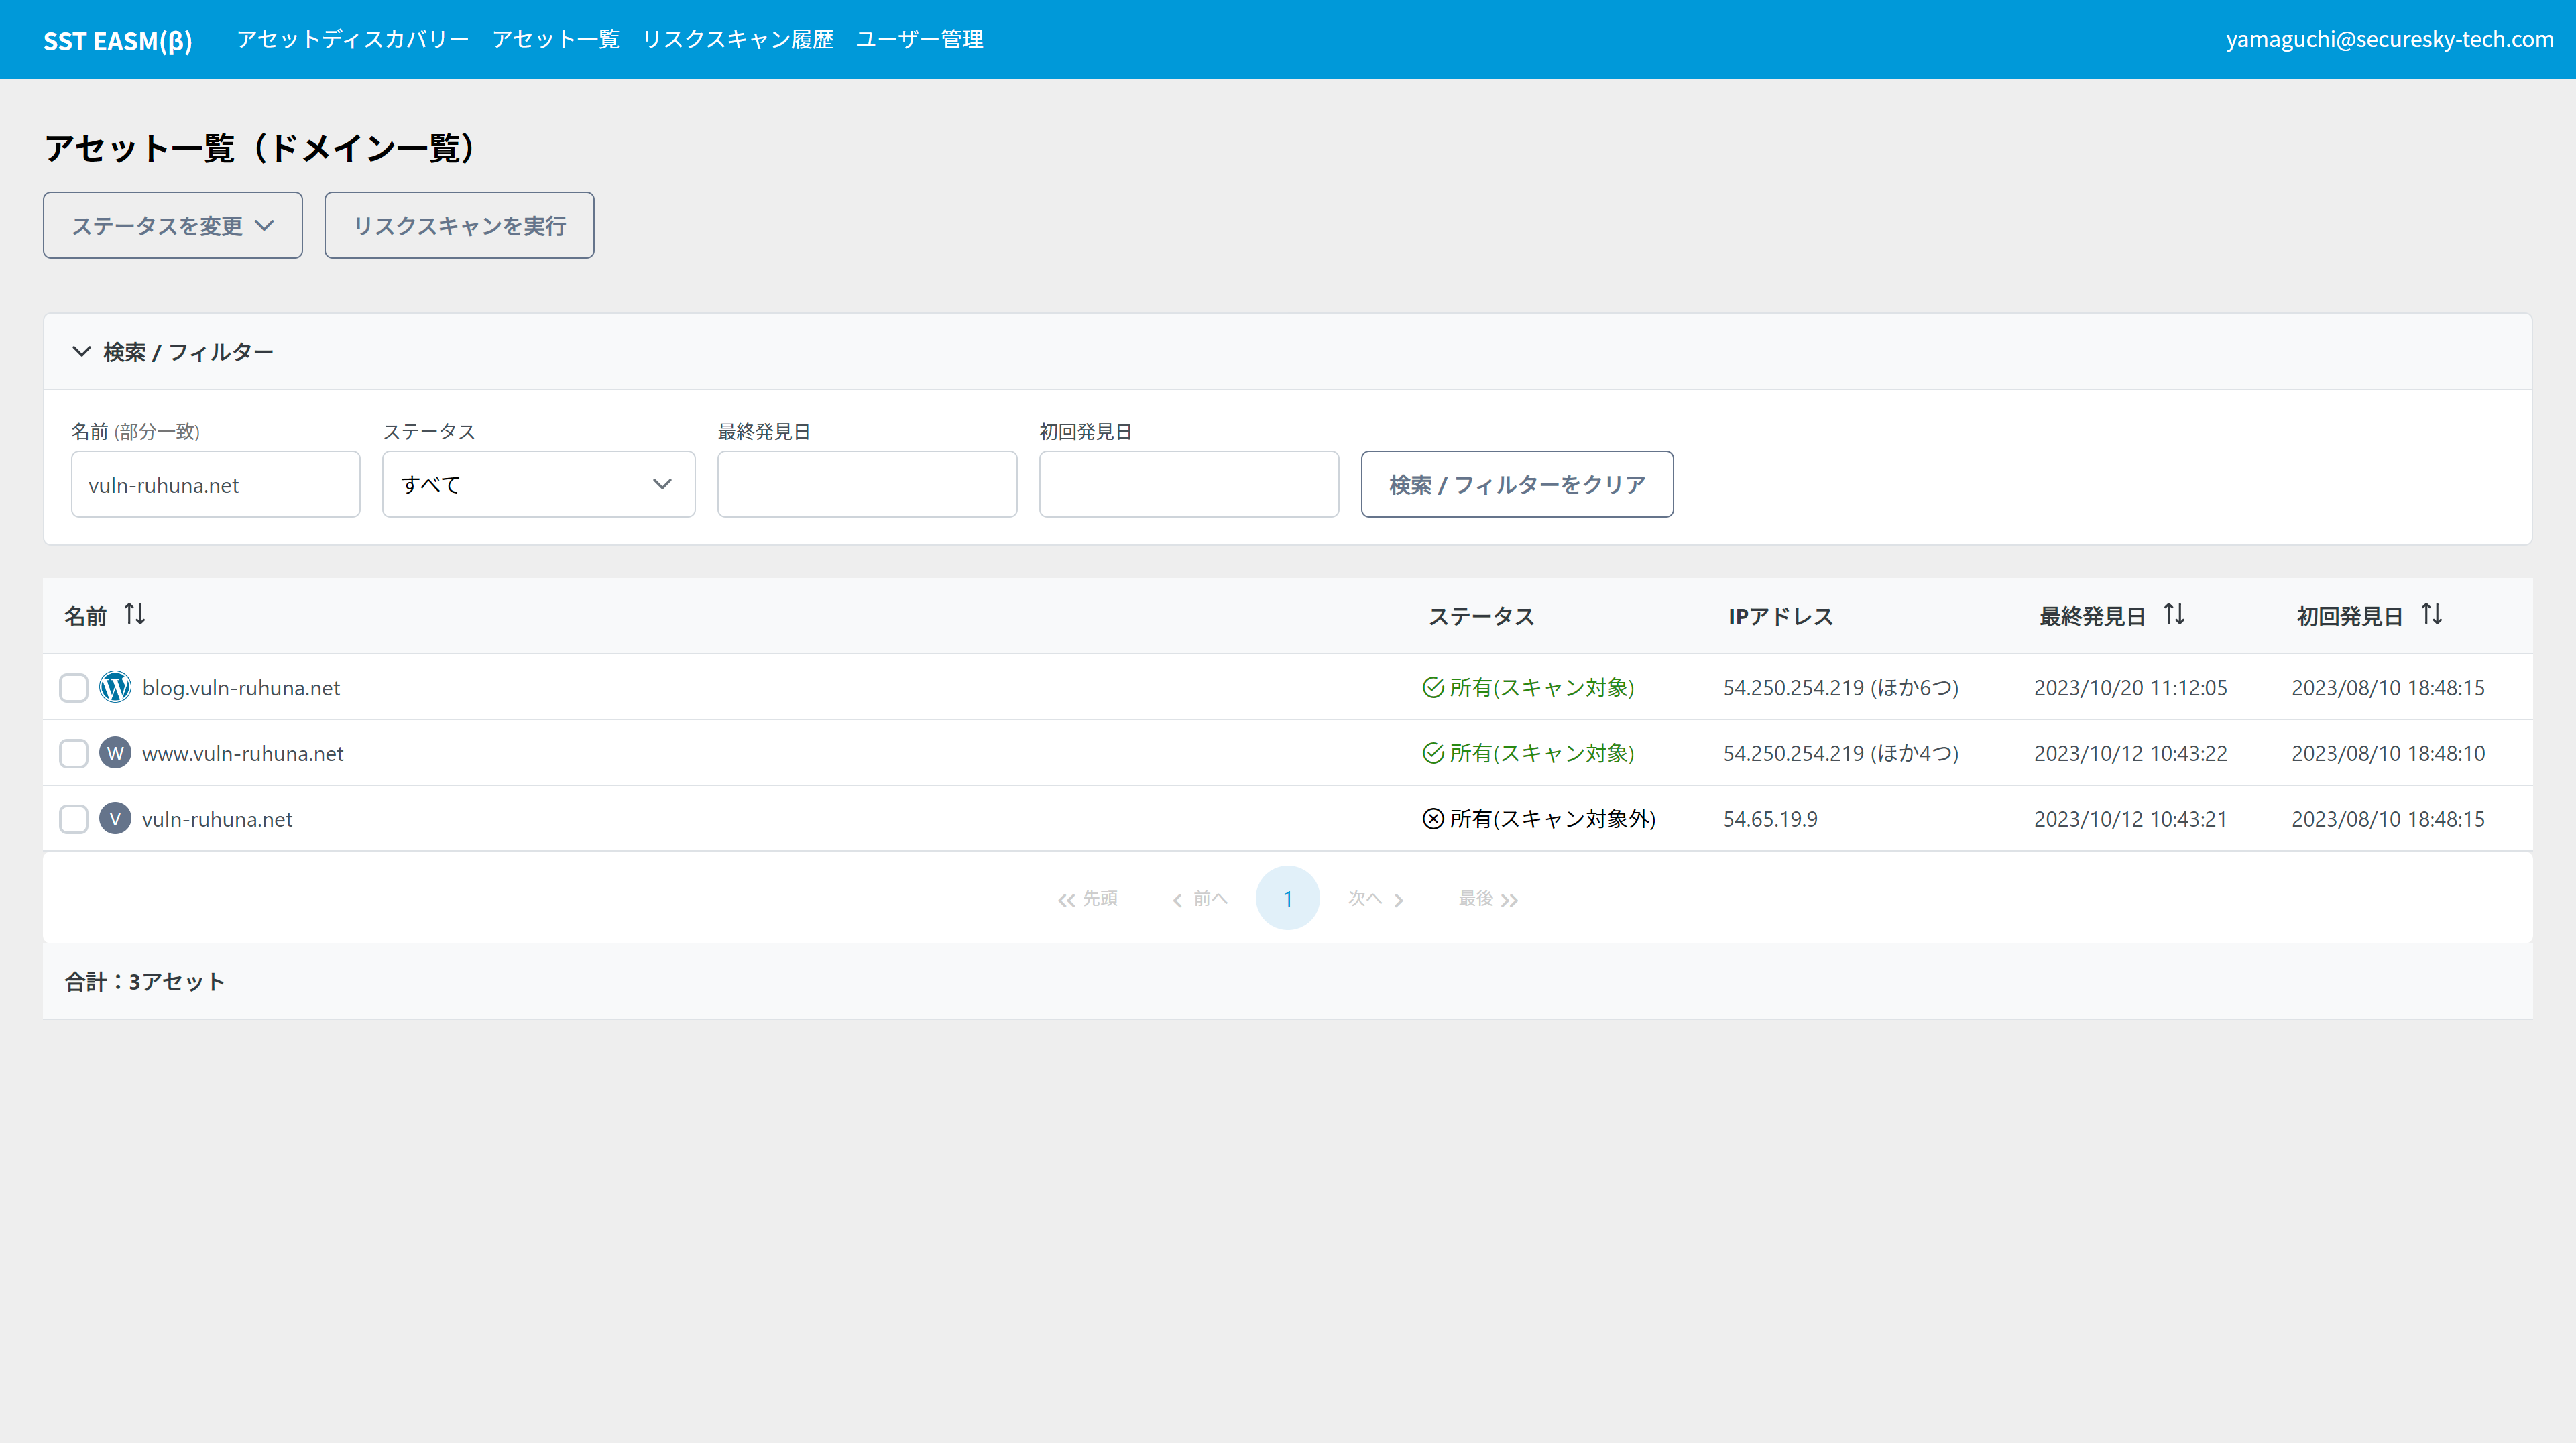
Task: Check the blog.vuln-ruhuna.net row checkbox
Action: click(74, 688)
